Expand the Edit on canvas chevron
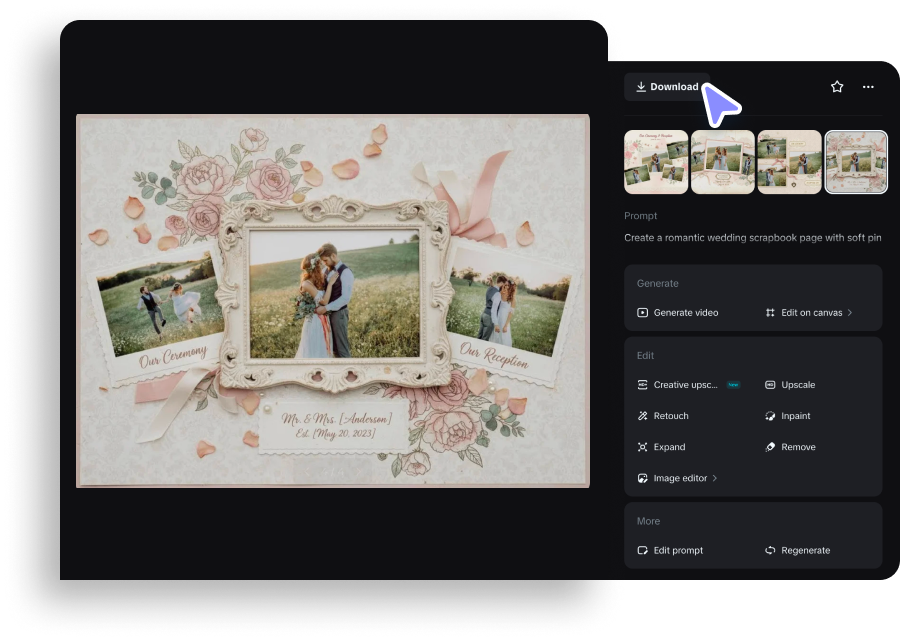This screenshot has width=900, height=640. tap(851, 312)
